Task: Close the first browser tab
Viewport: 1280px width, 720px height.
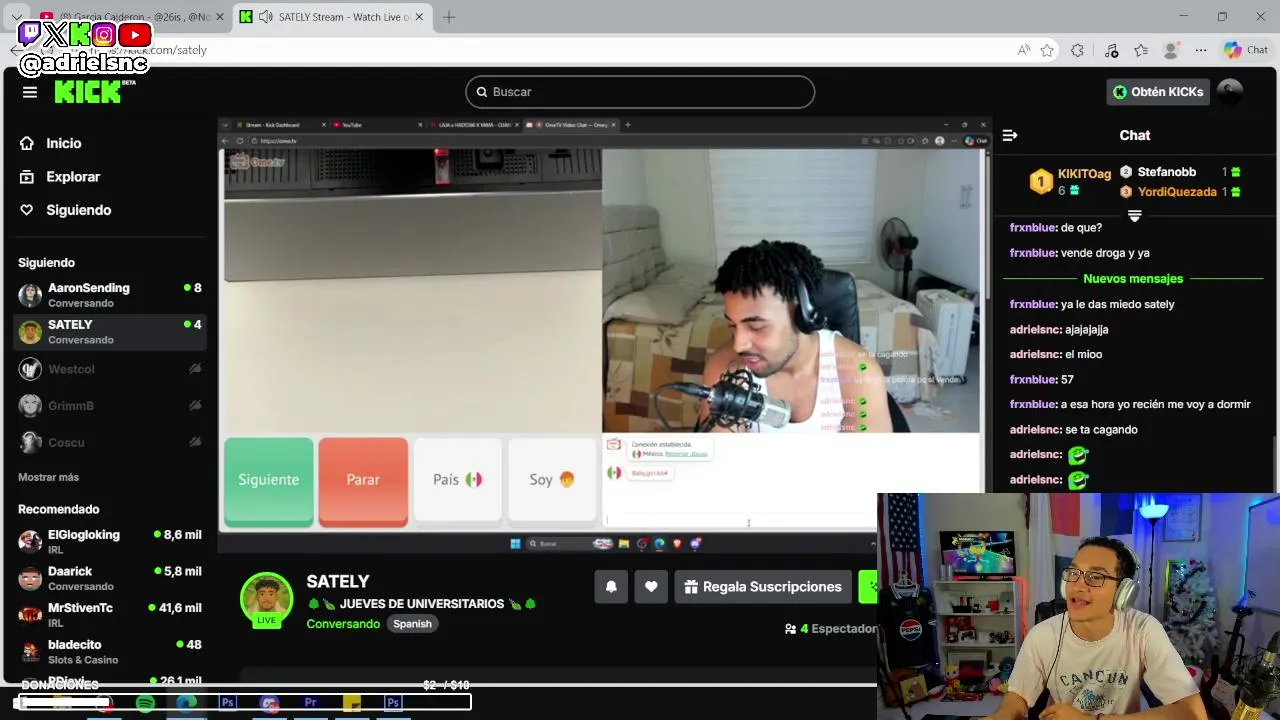Action: pyautogui.click(x=220, y=17)
